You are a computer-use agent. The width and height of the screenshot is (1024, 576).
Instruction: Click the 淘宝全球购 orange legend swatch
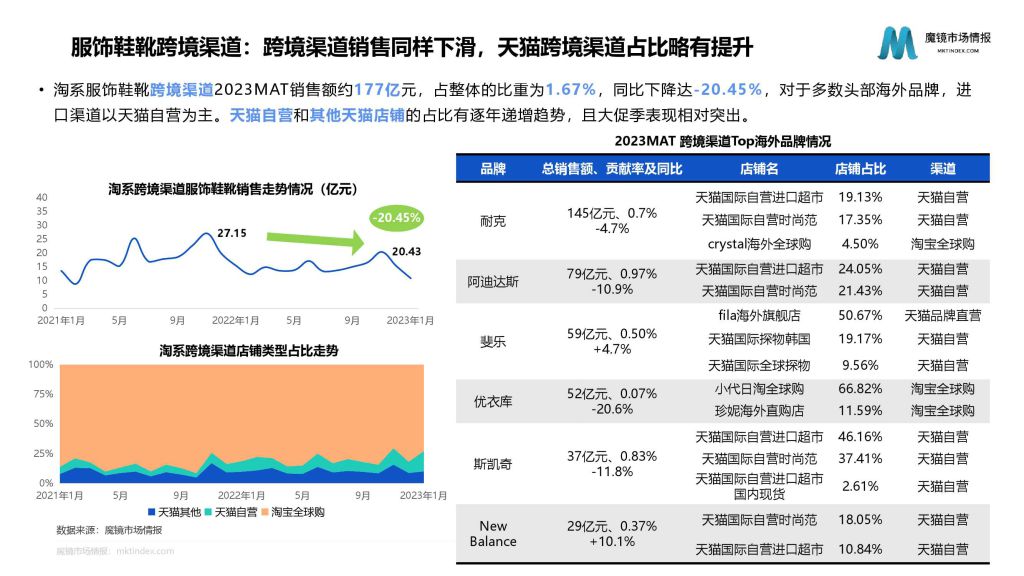coord(265,513)
